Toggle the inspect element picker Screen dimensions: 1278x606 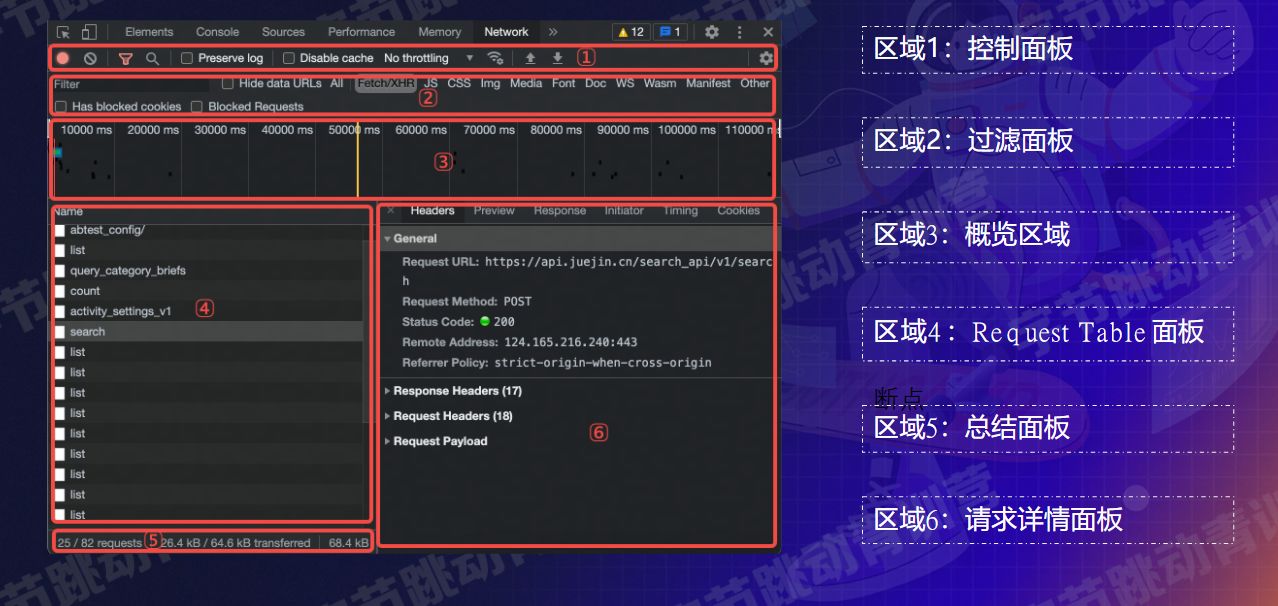[x=64, y=32]
